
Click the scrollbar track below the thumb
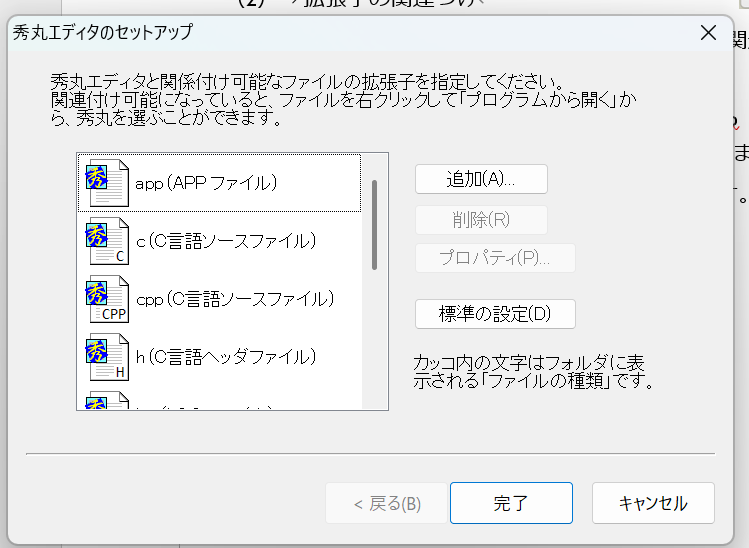[x=375, y=340]
